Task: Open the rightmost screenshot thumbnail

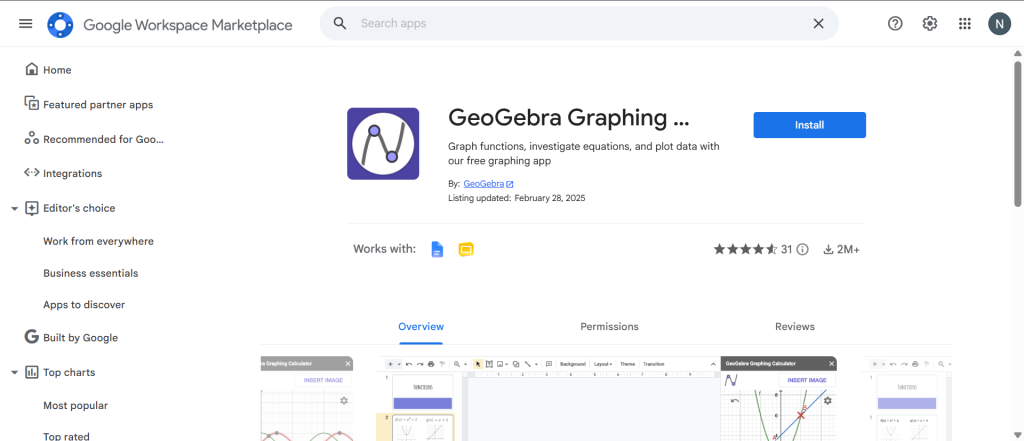Action: 908,399
